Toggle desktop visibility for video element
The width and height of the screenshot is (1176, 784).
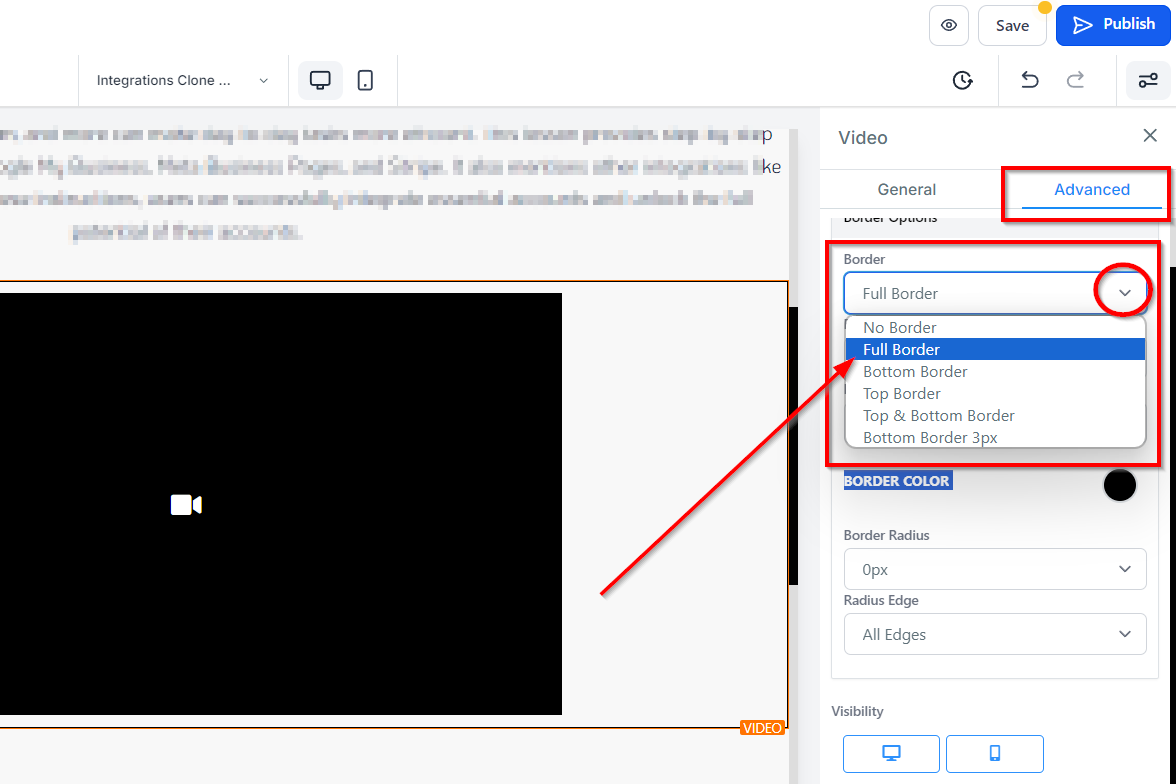tap(891, 753)
